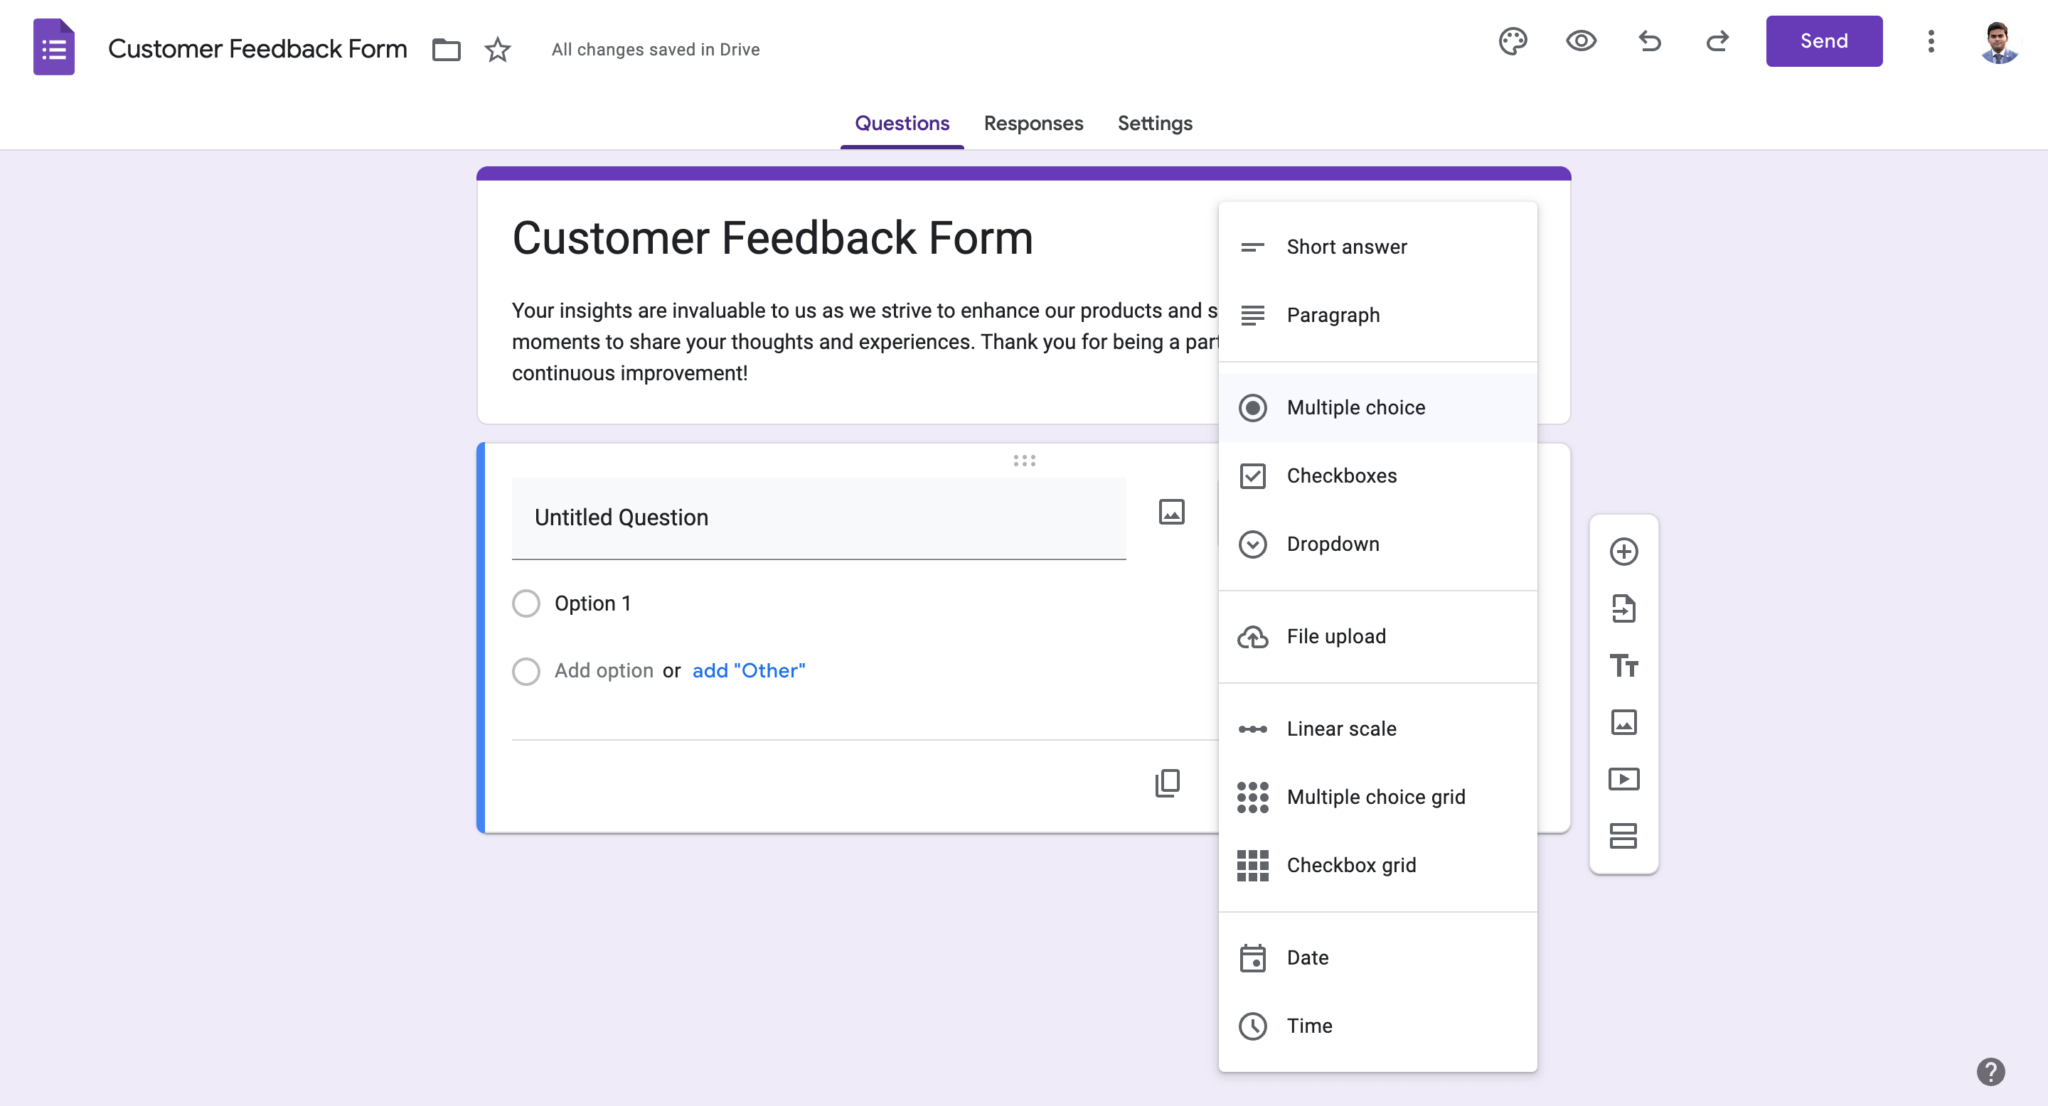Add a title and description block
Screen dimensions: 2048x1106
1623,665
